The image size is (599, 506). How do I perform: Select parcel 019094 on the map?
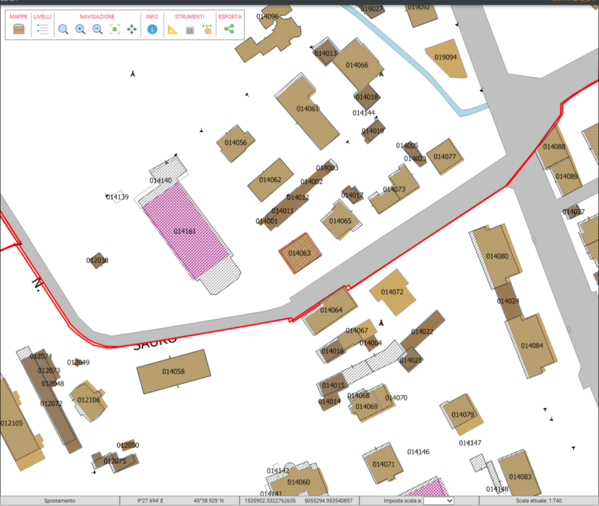click(446, 58)
